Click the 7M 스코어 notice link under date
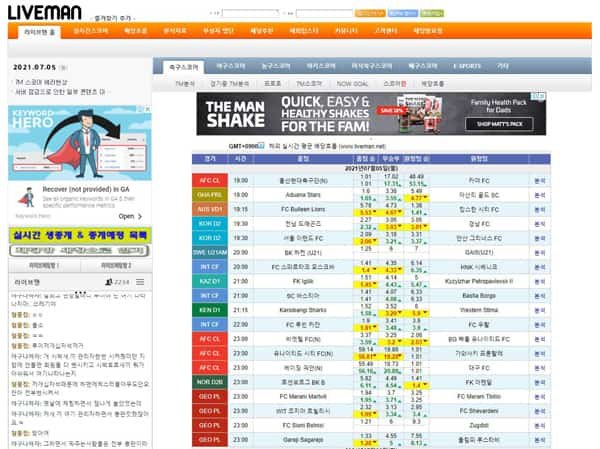 click(41, 82)
